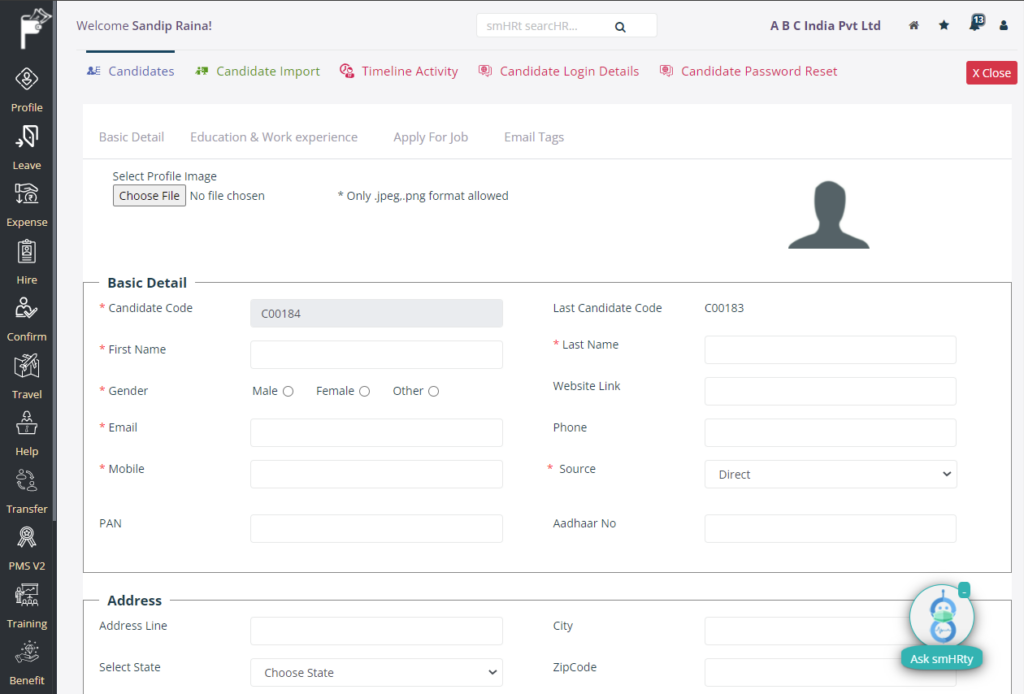Switch to Education & Work experience tab

(x=273, y=137)
